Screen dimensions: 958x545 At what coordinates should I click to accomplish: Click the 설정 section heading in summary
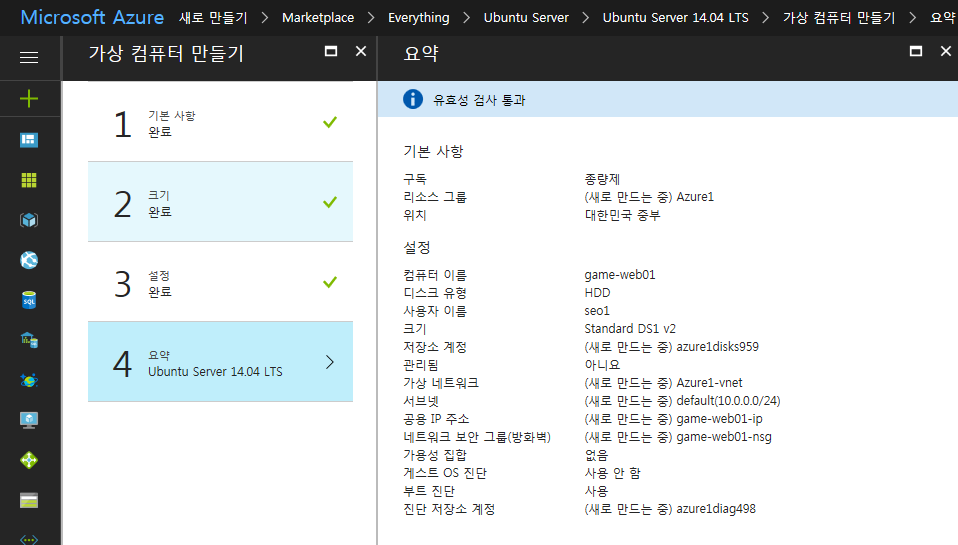pos(417,247)
